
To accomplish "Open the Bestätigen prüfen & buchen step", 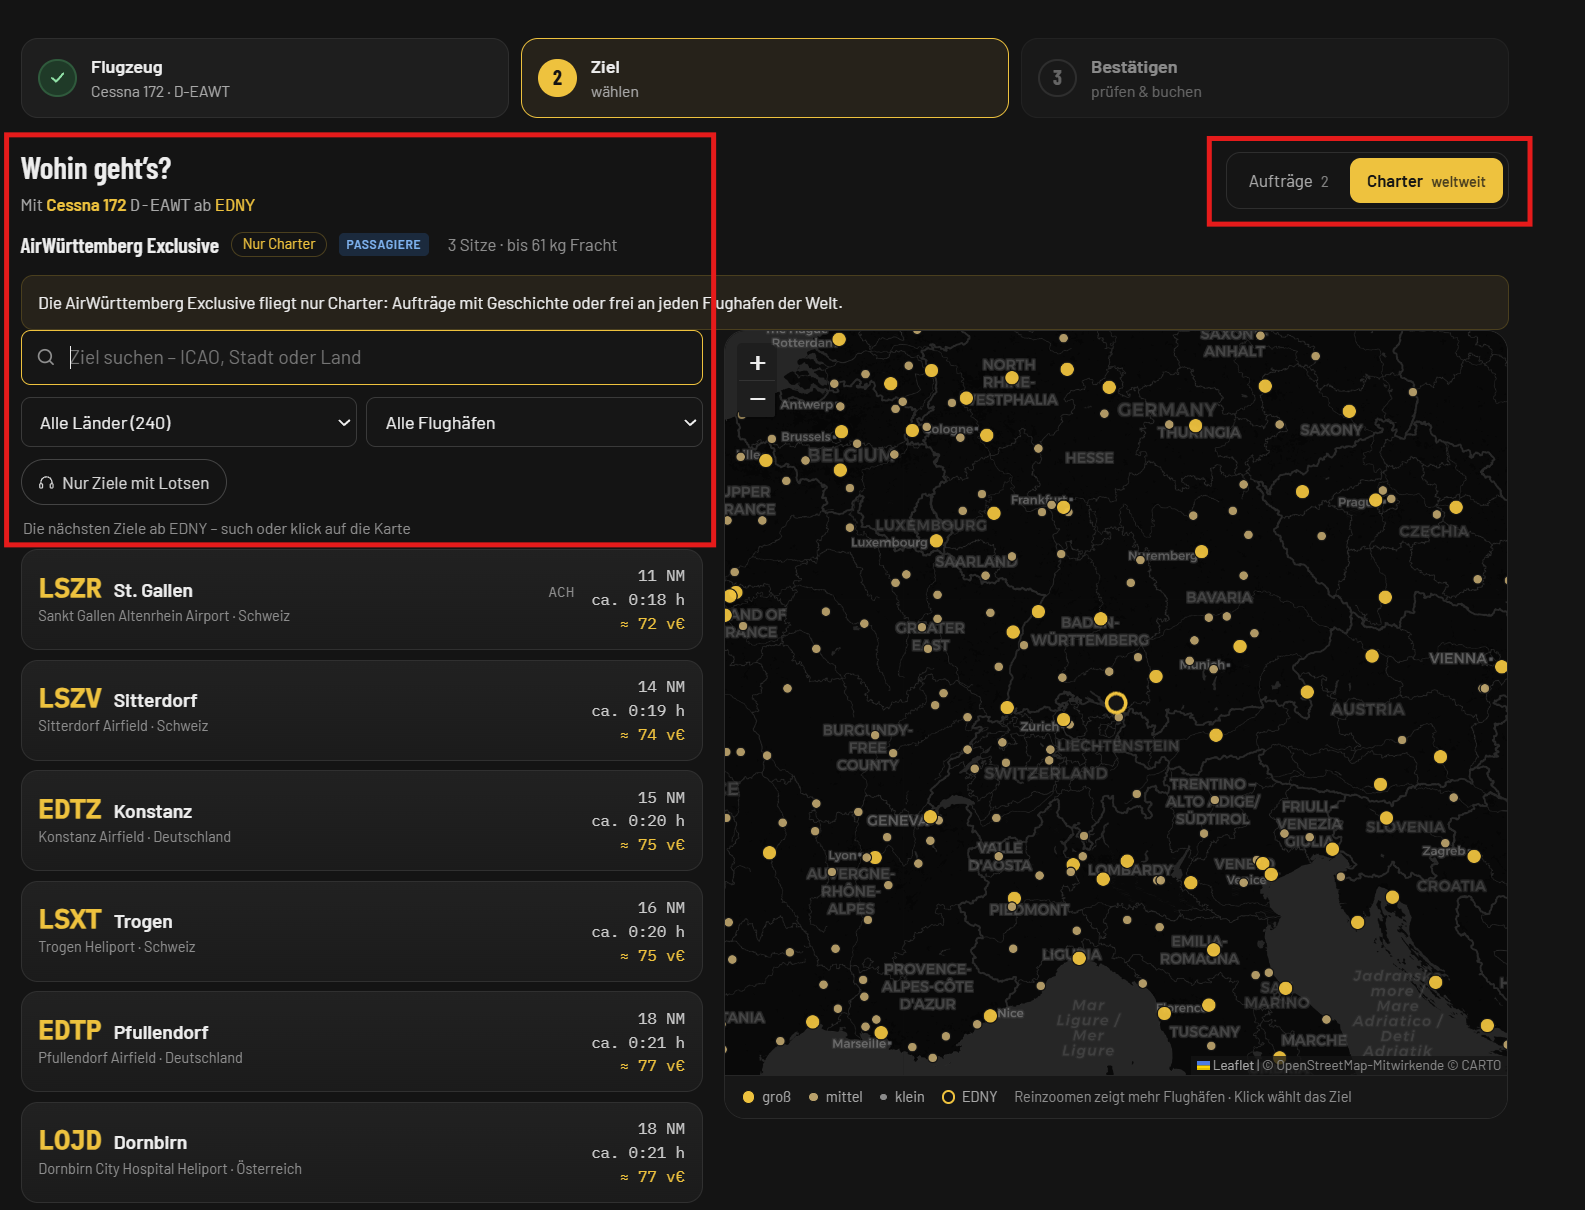I will tap(1265, 78).
